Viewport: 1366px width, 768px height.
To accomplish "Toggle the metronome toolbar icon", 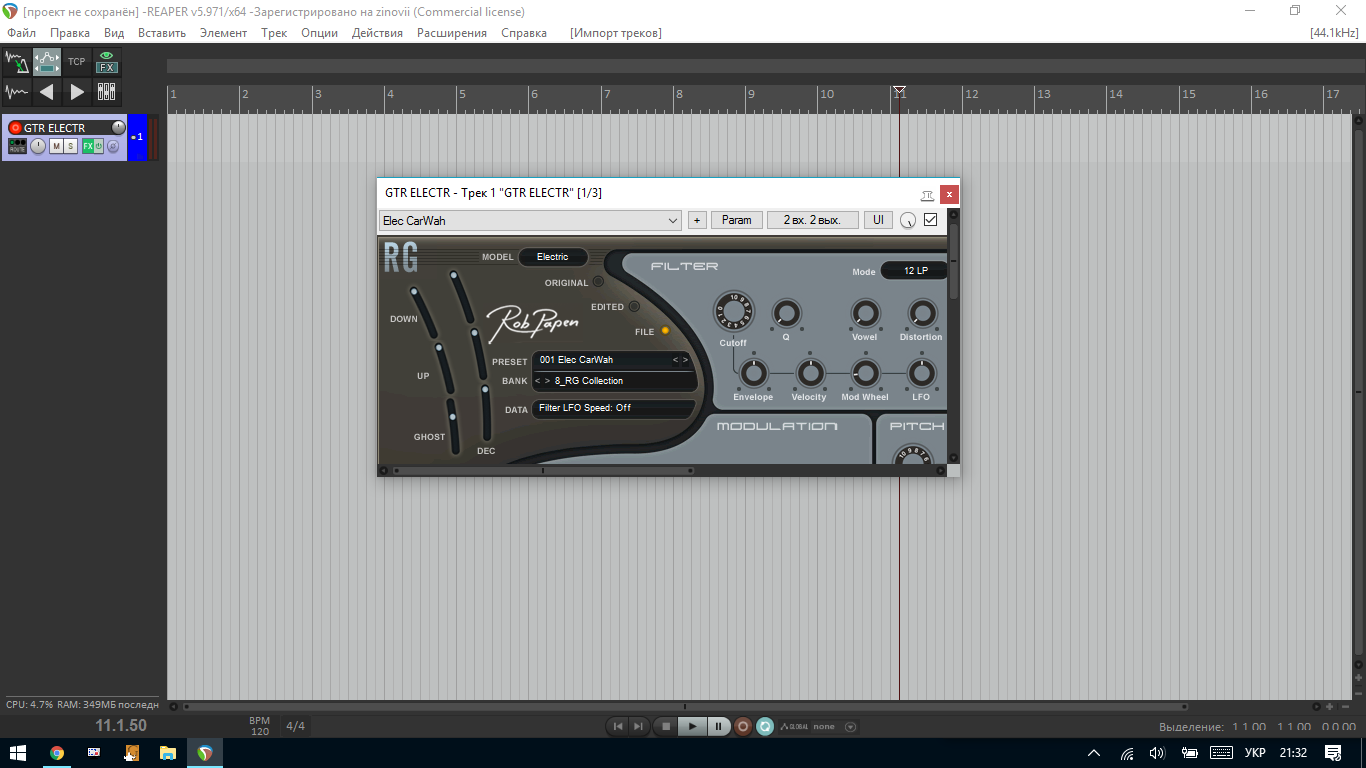I will pos(17,62).
